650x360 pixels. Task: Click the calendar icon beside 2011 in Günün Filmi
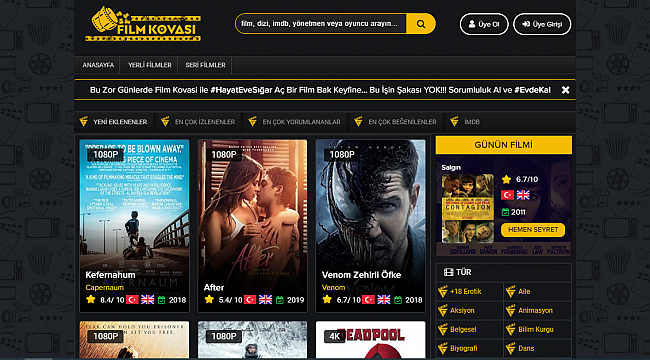505,212
